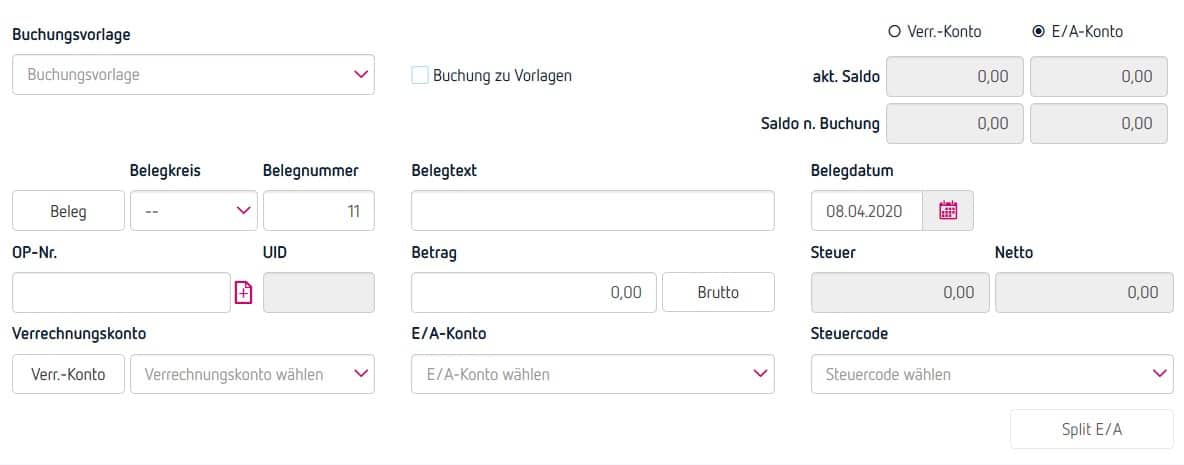Expand the E/A-Konto wählen dropdown
This screenshot has width=1184, height=465.
[592, 374]
